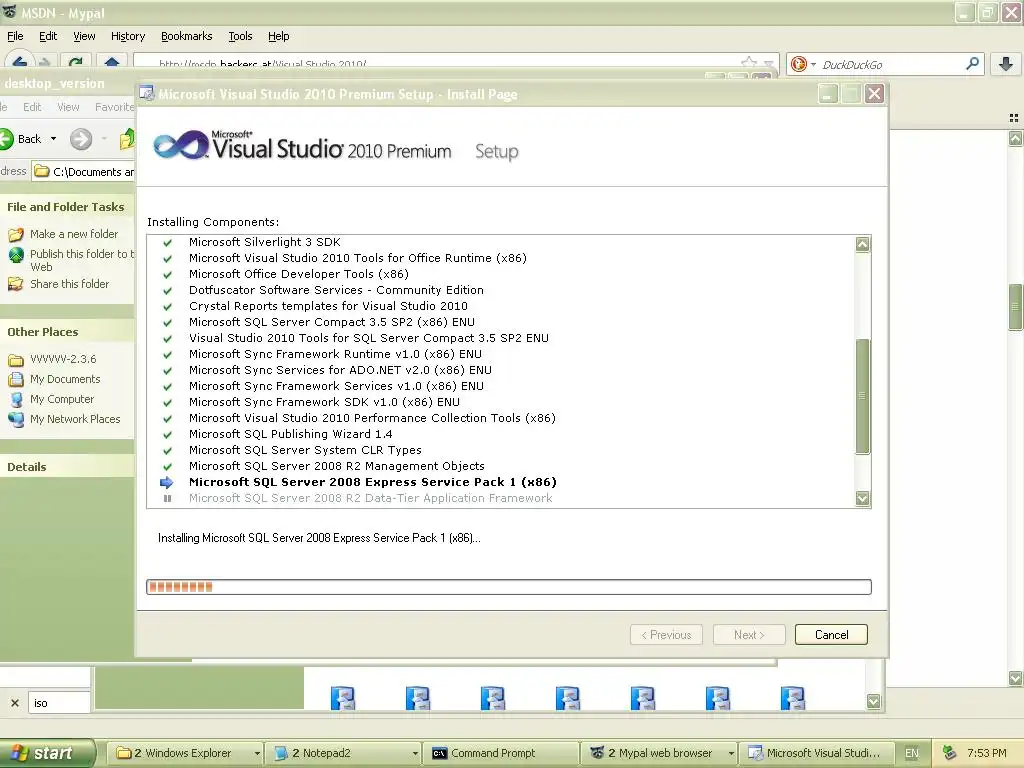
Task: Click the Mypal reload icon
Action: (75, 63)
